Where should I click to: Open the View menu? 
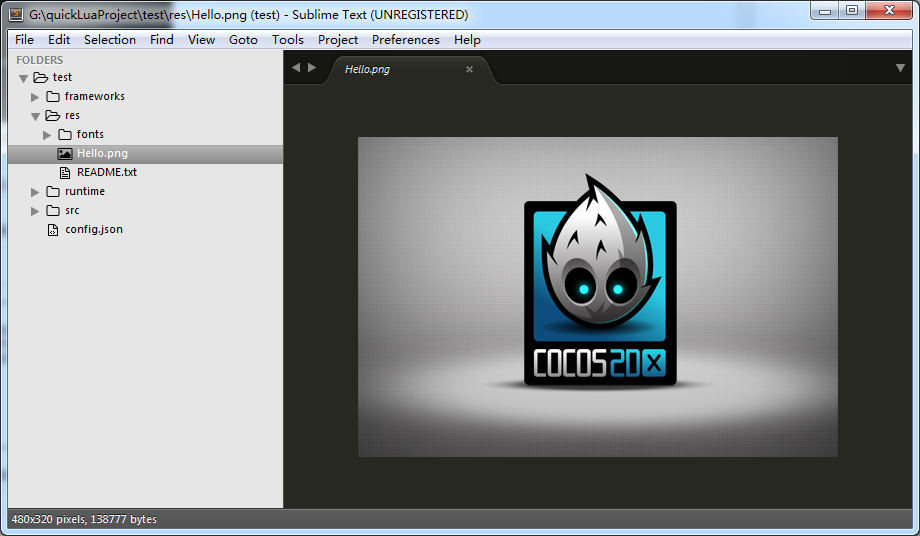(x=201, y=39)
